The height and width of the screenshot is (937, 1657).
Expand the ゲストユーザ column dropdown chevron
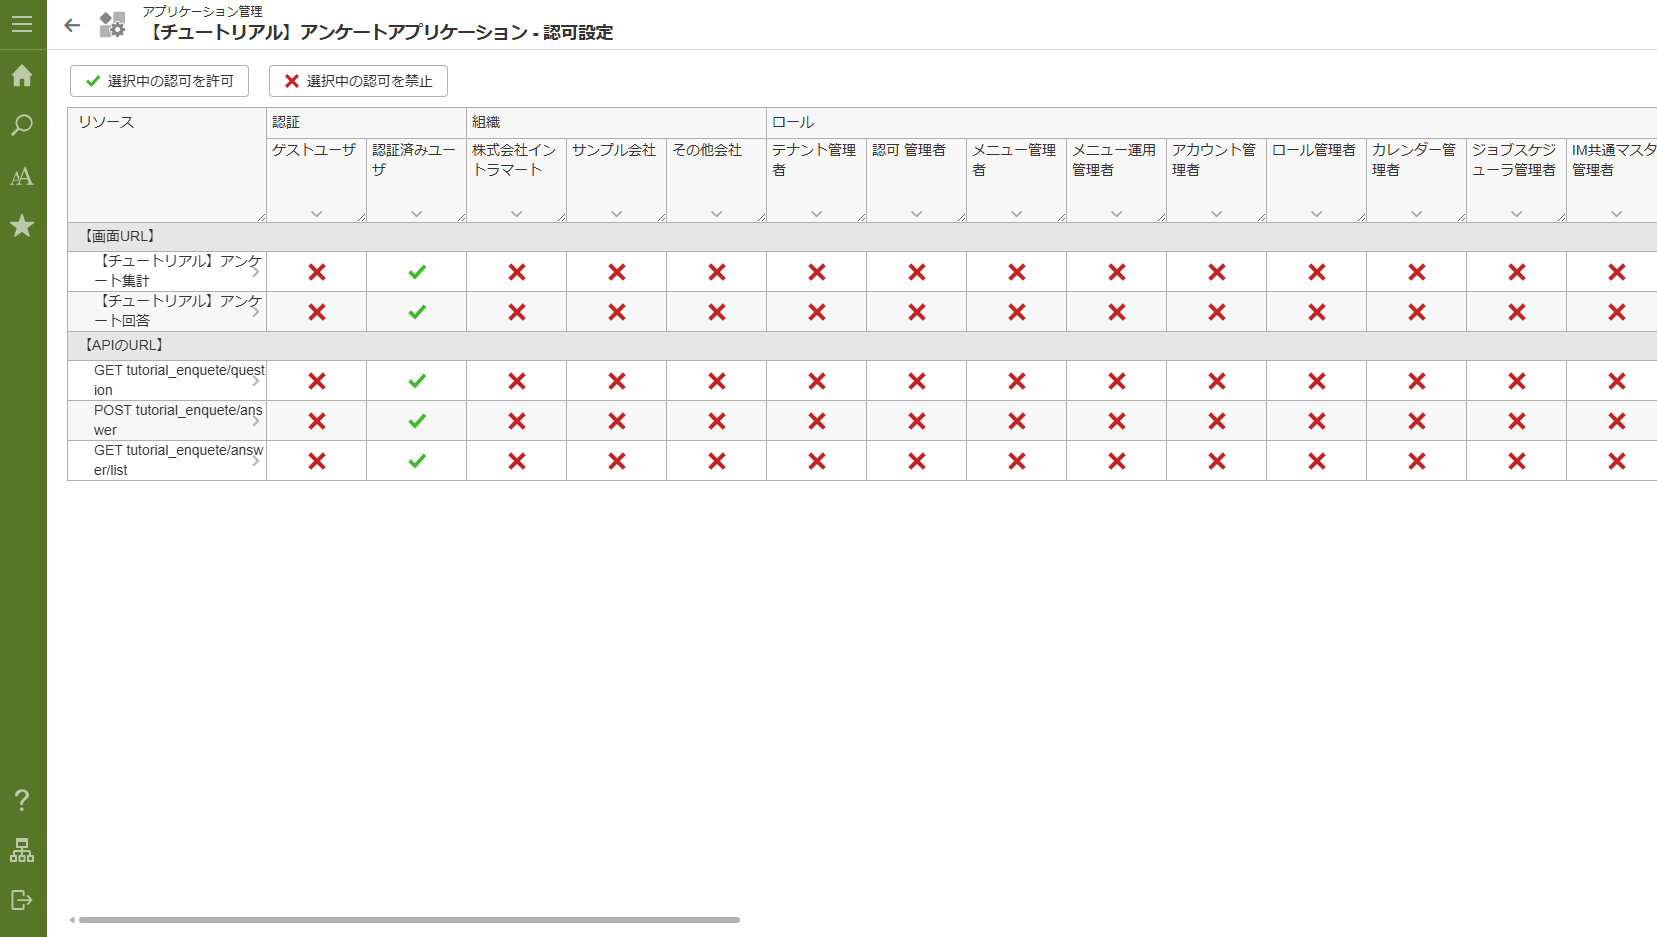[x=317, y=214]
